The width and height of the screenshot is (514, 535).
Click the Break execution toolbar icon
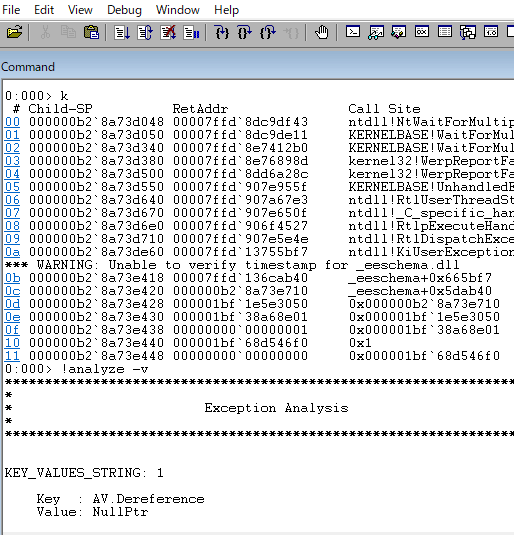191,33
